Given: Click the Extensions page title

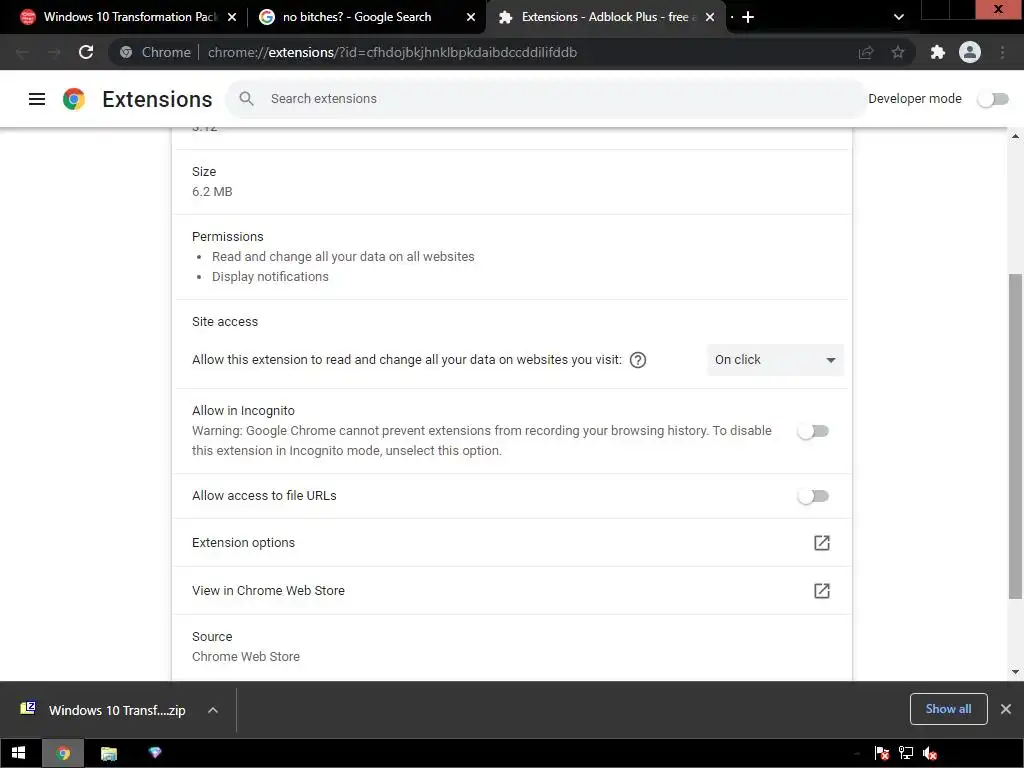Looking at the screenshot, I should click(157, 99).
